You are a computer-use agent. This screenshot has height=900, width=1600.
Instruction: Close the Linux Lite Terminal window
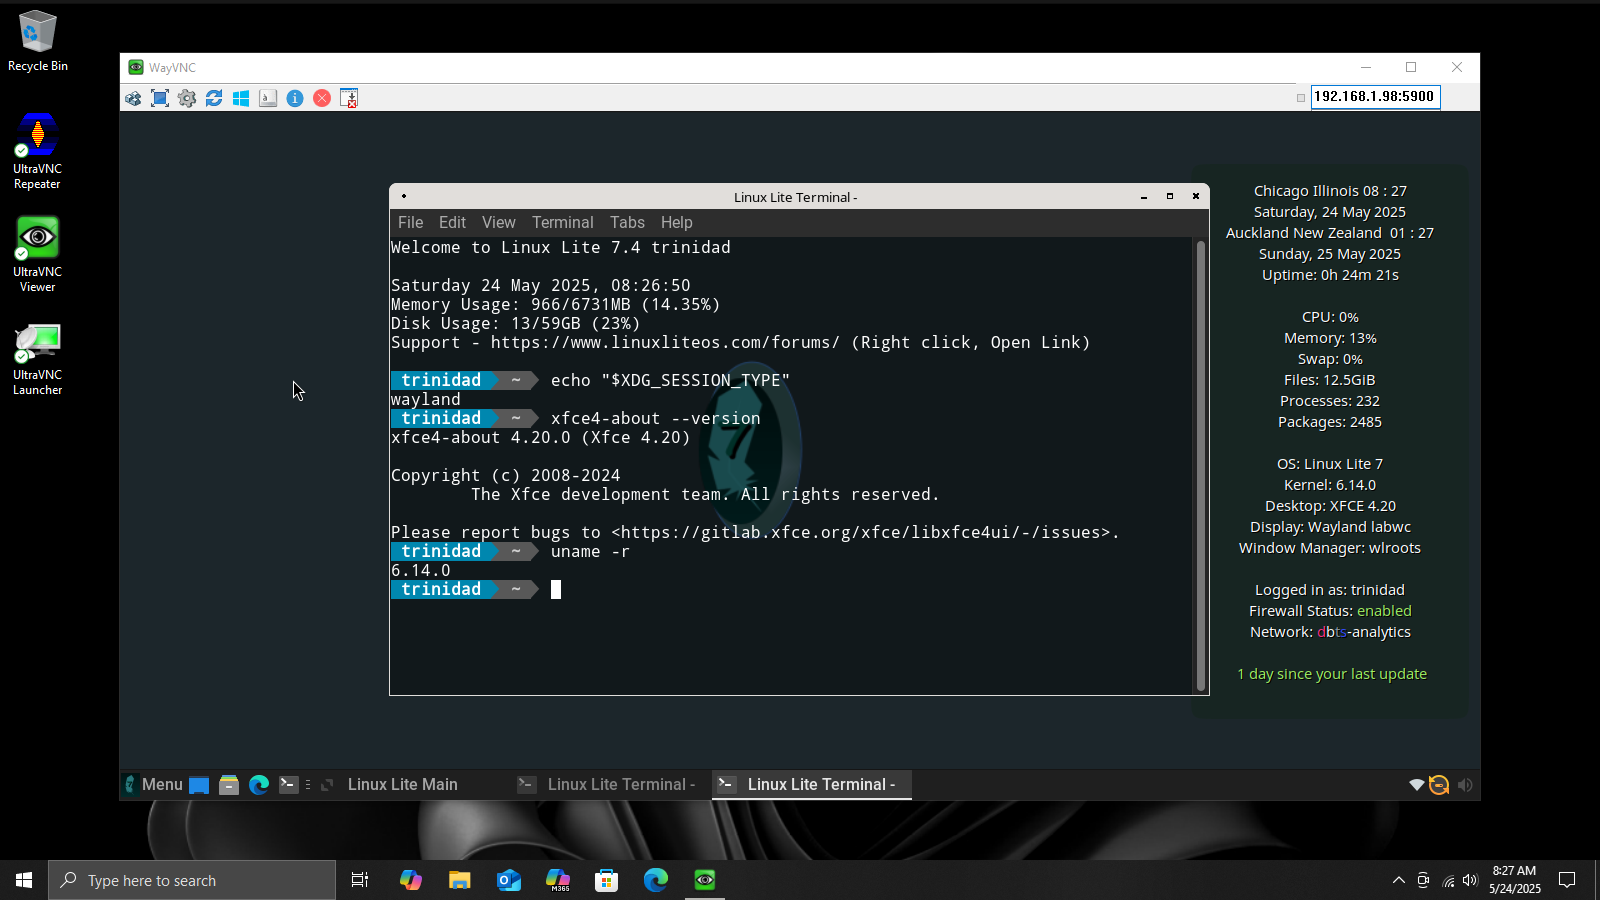(x=1196, y=197)
